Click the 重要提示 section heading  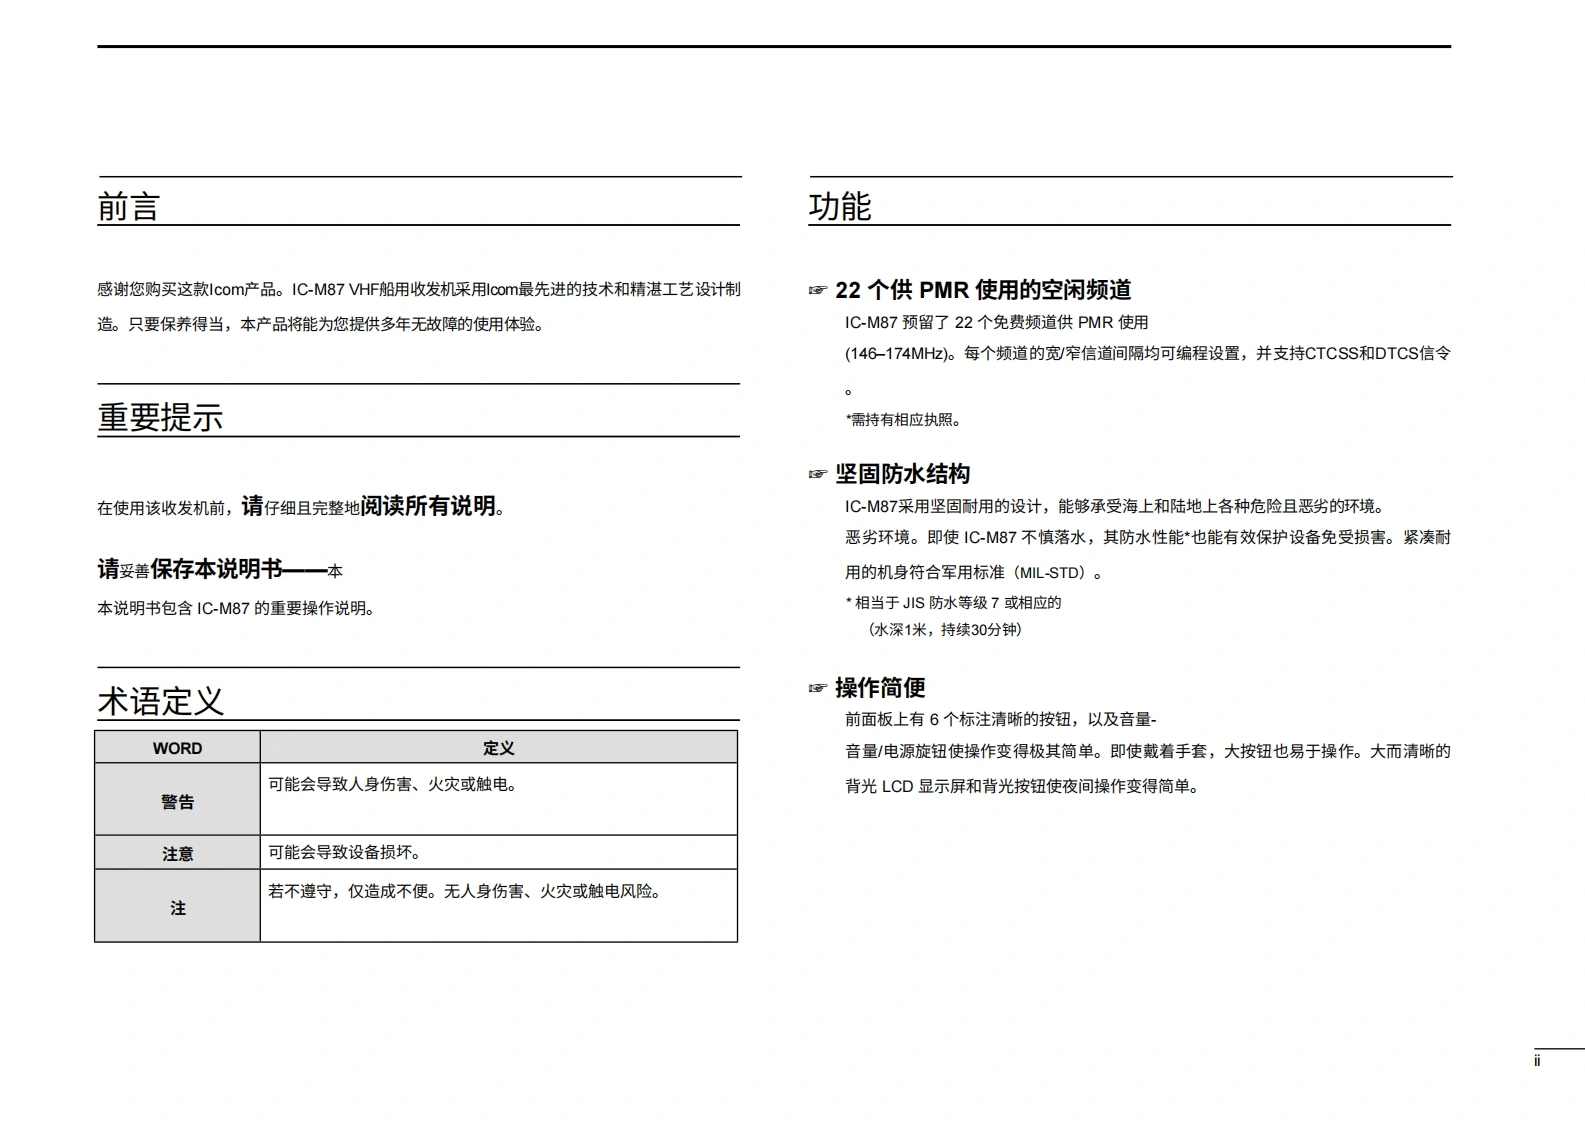[x=160, y=417]
